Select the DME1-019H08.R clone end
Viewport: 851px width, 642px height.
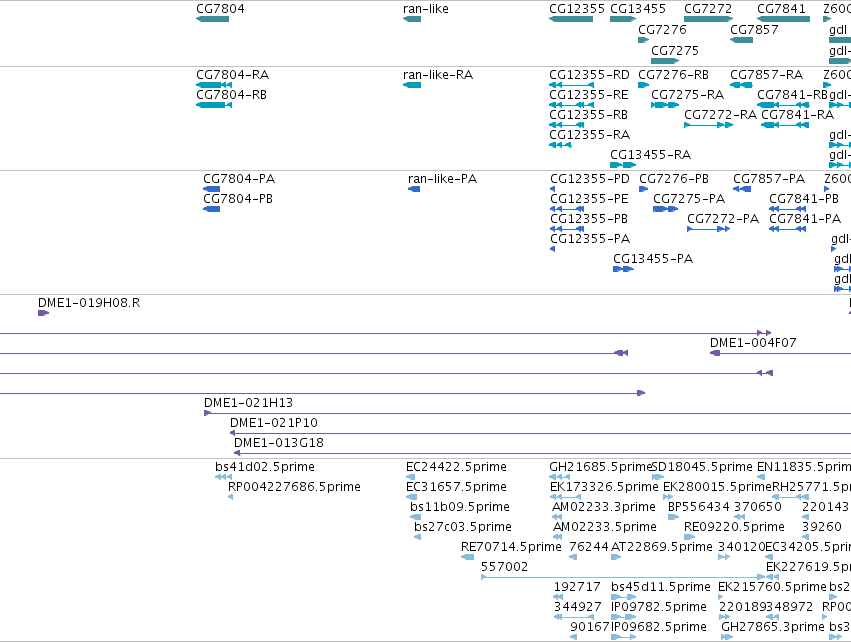tap(43, 313)
